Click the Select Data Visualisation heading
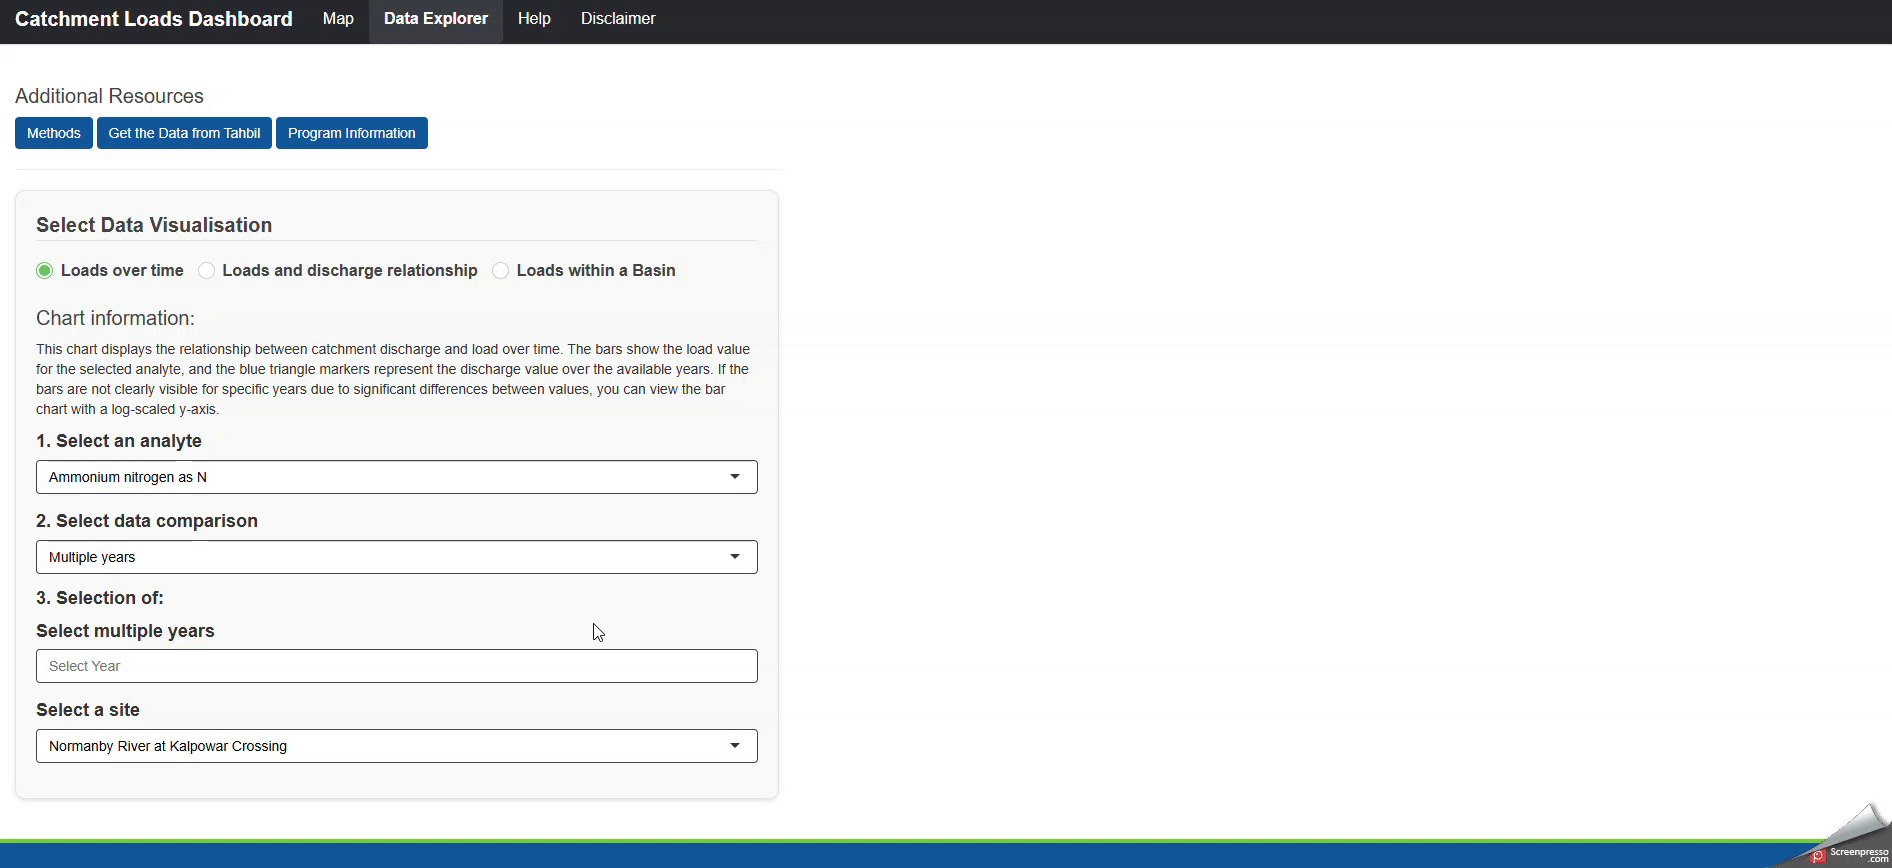 click(x=154, y=225)
